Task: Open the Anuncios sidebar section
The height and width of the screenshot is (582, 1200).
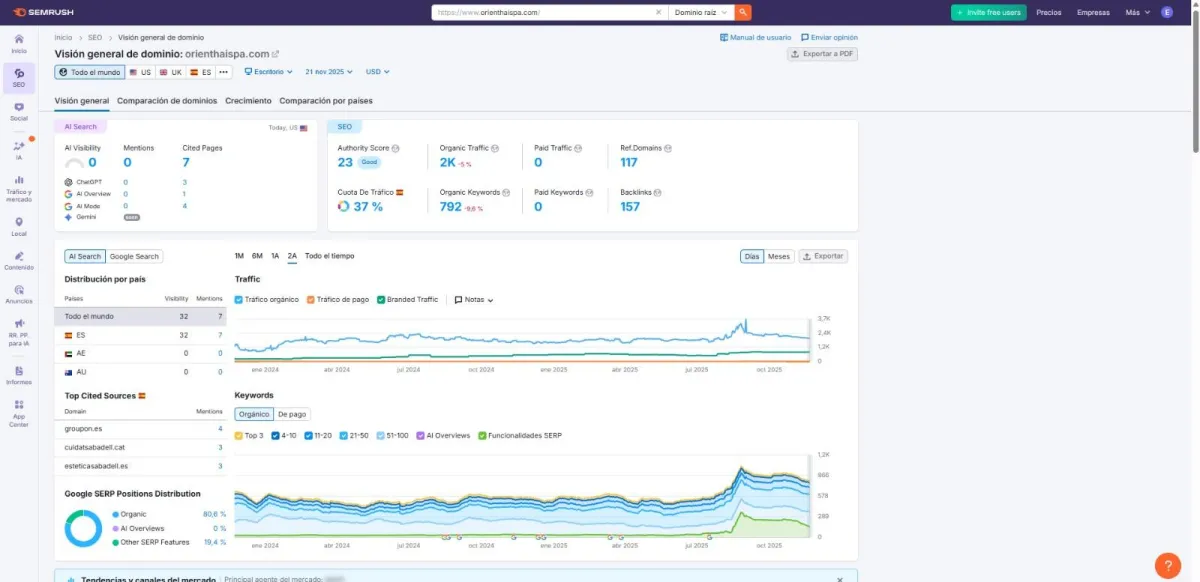Action: pos(19,294)
